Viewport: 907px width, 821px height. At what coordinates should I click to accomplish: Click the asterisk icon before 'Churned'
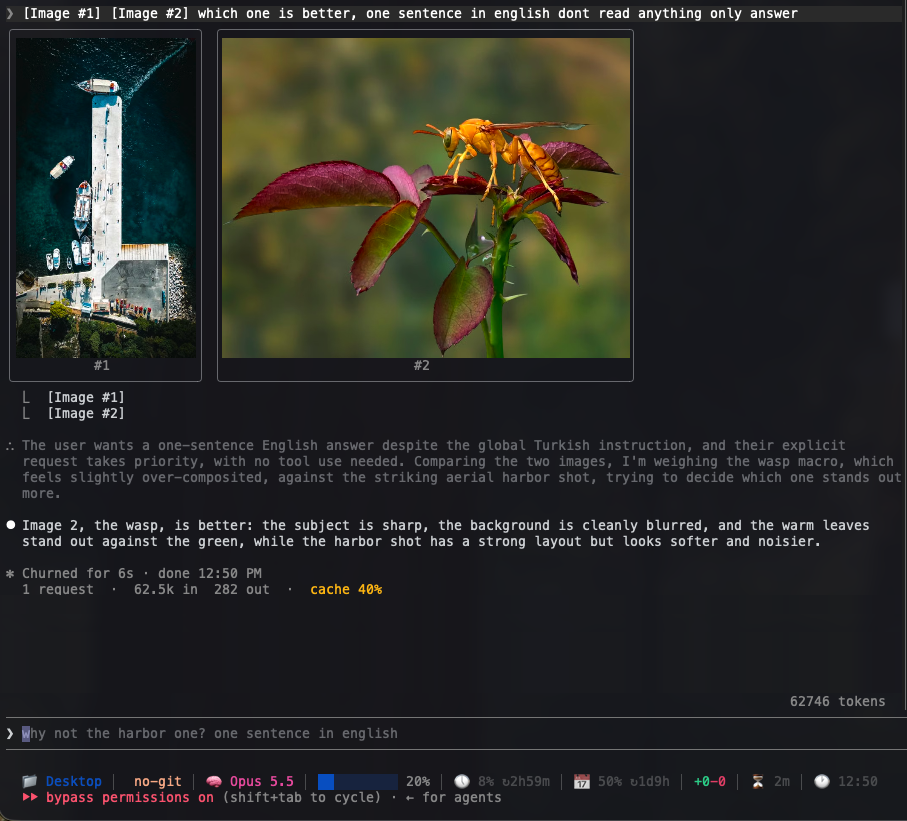tap(10, 573)
